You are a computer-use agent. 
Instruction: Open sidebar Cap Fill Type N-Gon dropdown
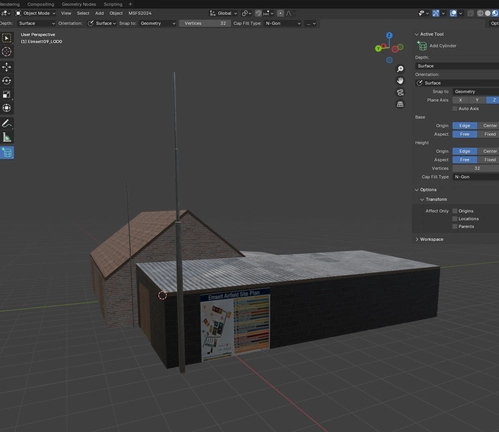[x=476, y=177]
